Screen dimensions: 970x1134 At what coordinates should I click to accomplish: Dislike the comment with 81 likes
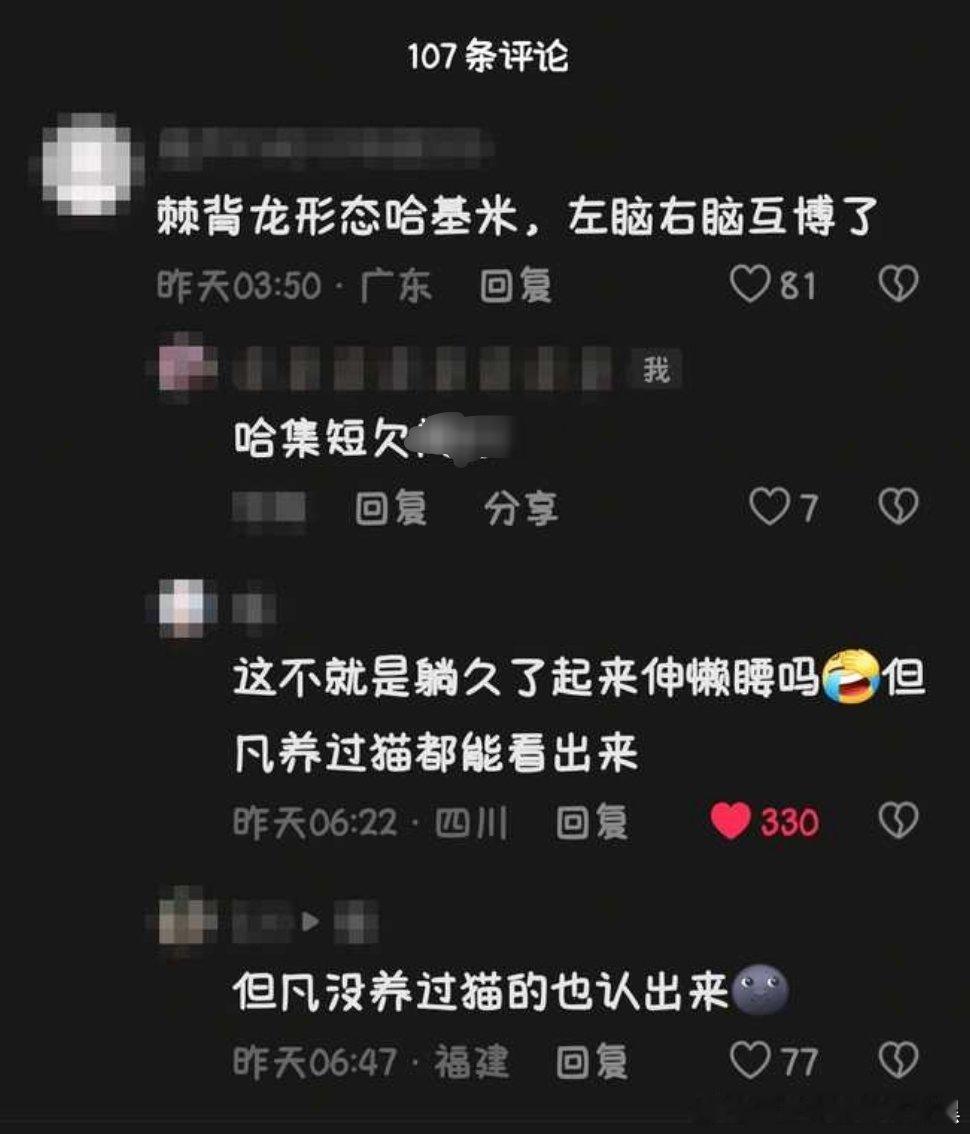click(898, 284)
